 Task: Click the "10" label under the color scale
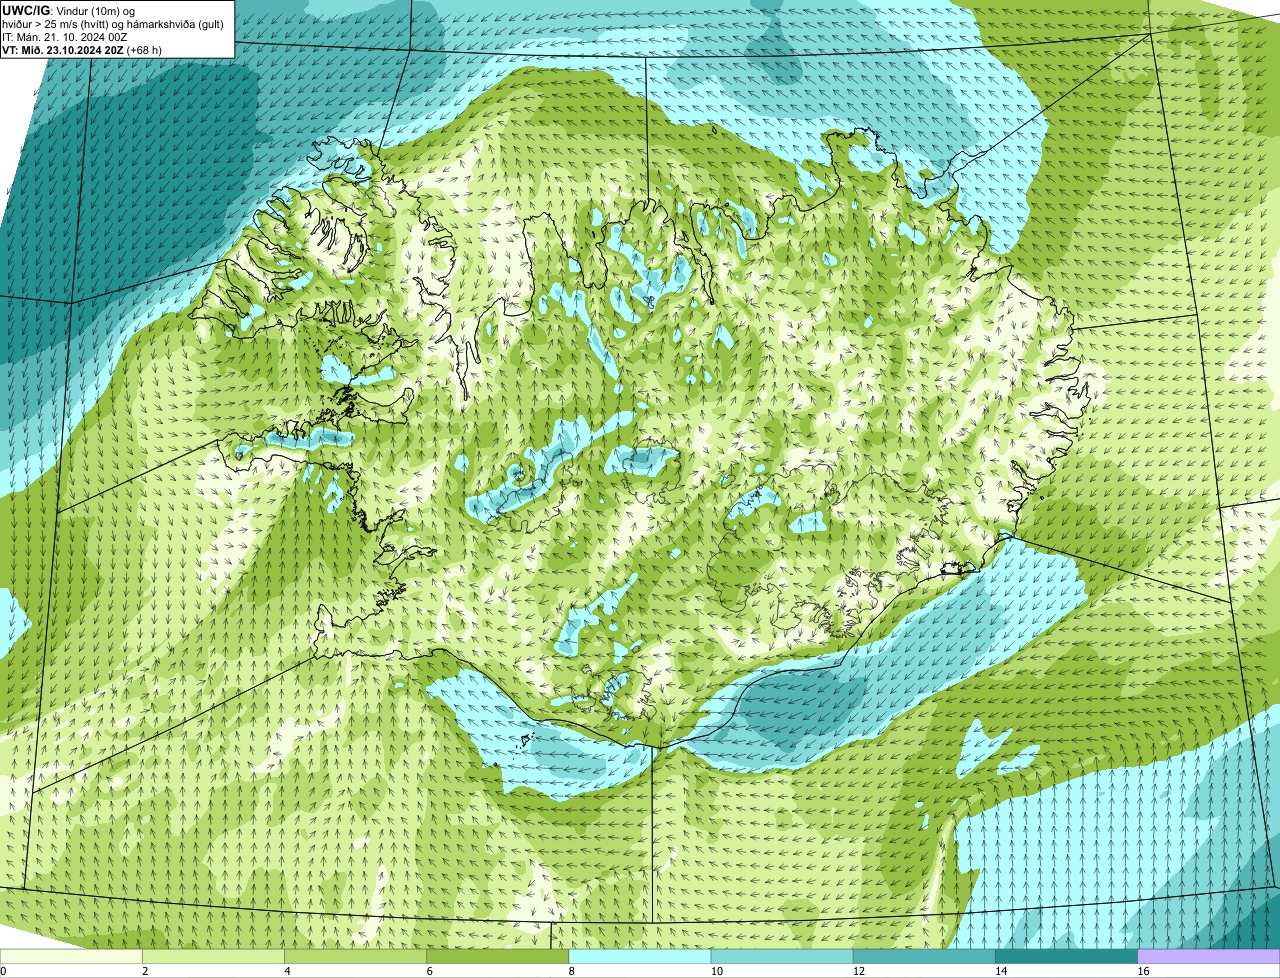tap(716, 971)
